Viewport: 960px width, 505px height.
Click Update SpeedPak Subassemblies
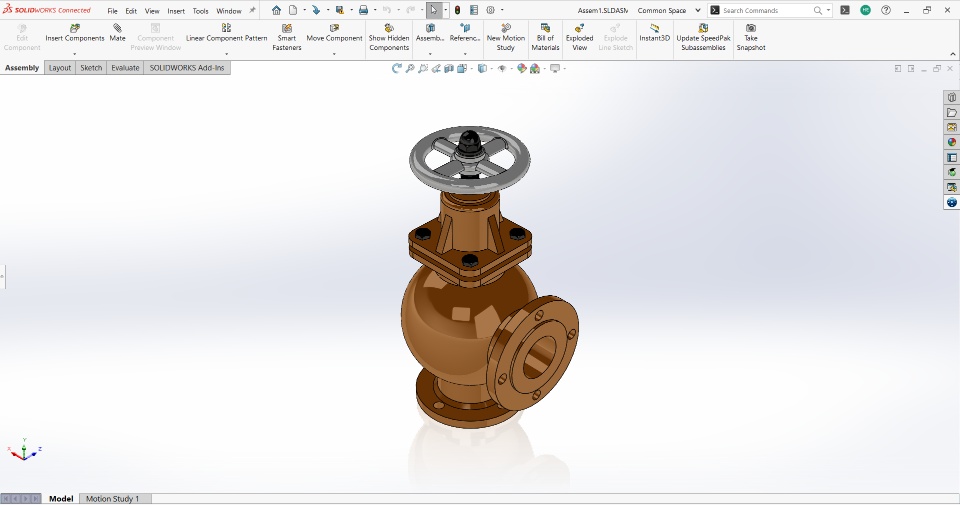point(703,37)
